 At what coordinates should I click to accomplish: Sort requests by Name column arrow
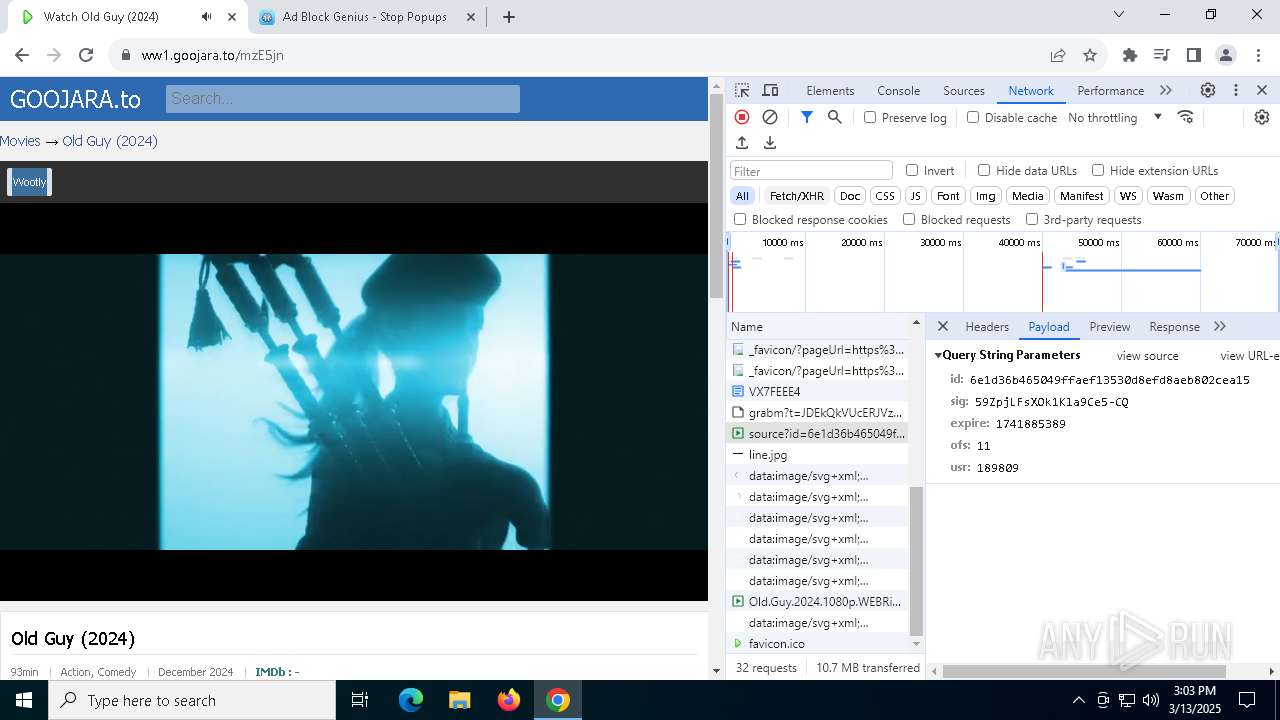(915, 323)
